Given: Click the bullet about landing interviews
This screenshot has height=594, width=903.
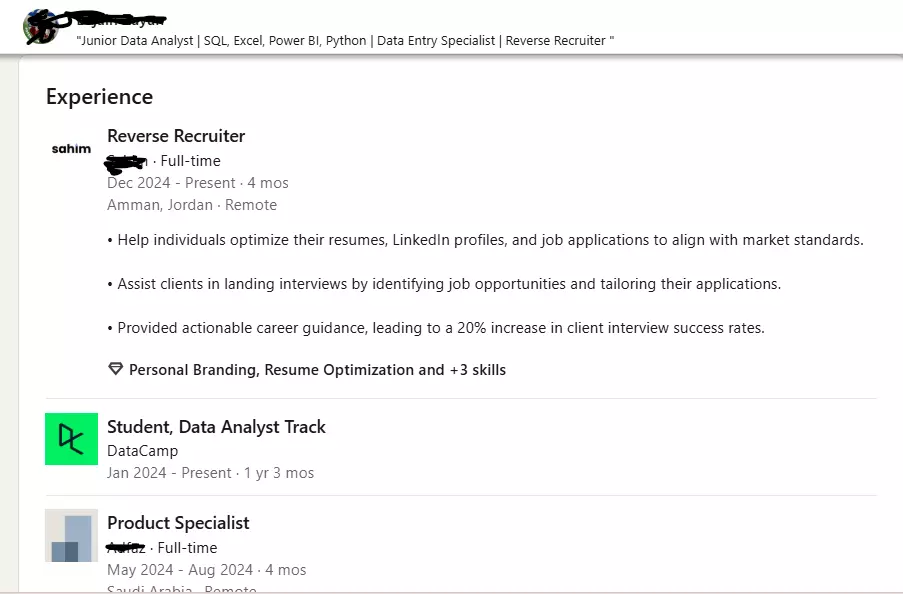Looking at the screenshot, I should (x=443, y=284).
